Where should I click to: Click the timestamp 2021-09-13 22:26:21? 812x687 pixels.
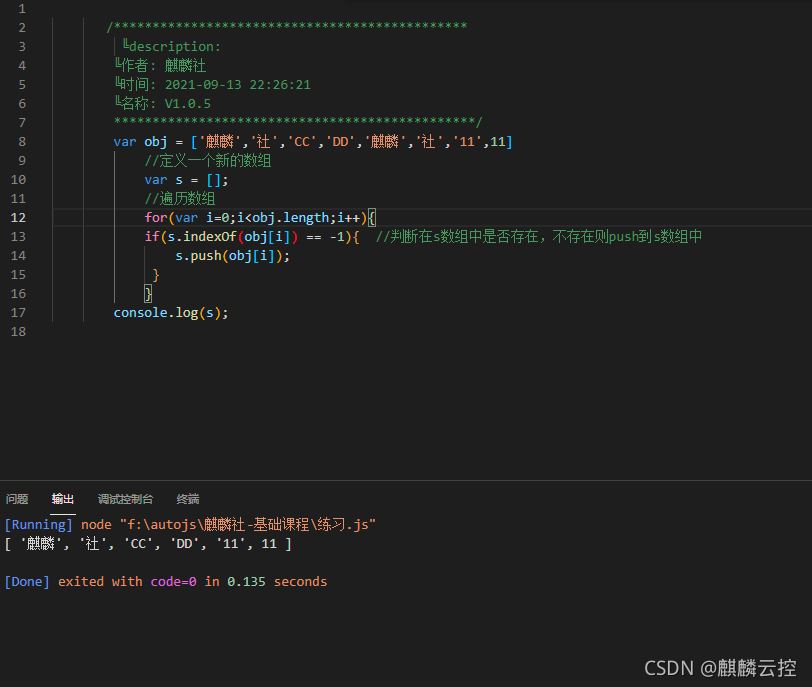pos(238,84)
